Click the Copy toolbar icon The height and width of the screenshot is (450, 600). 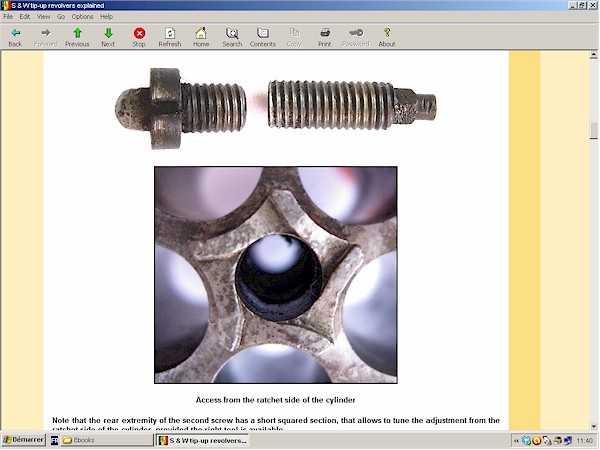tap(294, 33)
